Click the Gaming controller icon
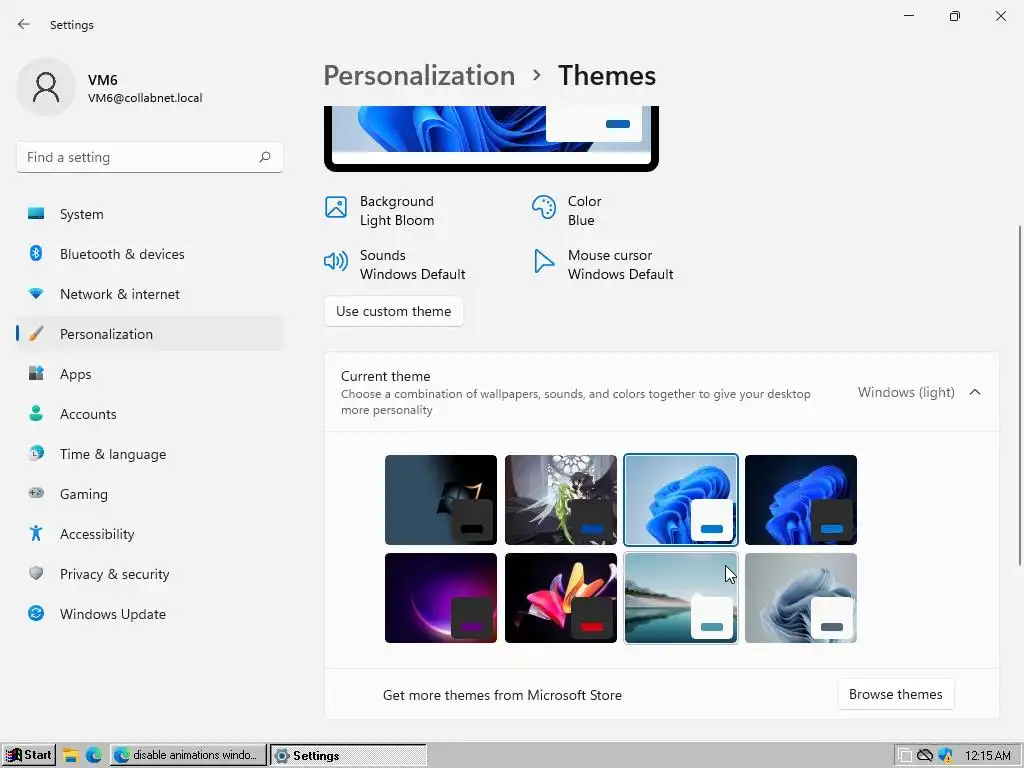1024x768 pixels. (36, 493)
